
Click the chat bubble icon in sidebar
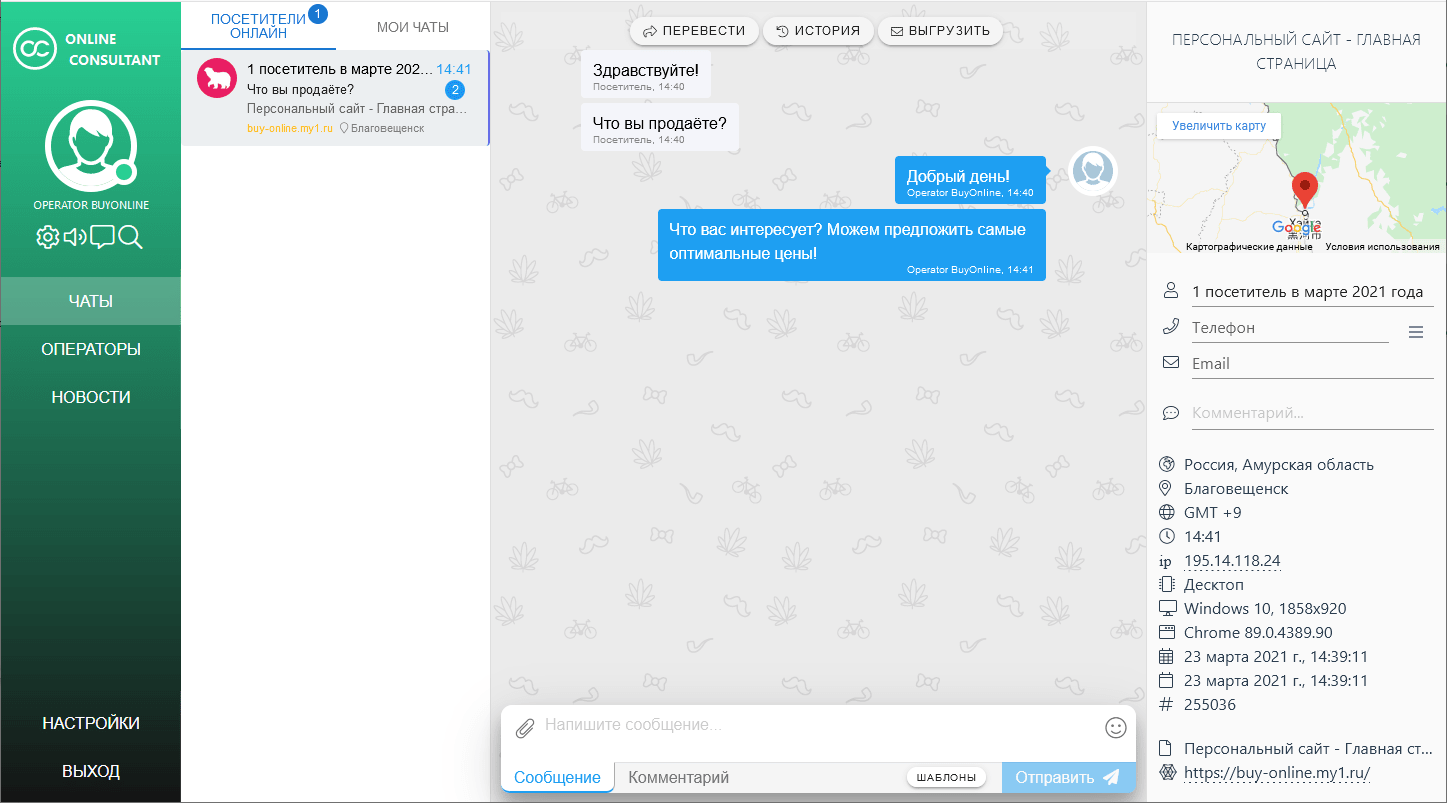(103, 237)
